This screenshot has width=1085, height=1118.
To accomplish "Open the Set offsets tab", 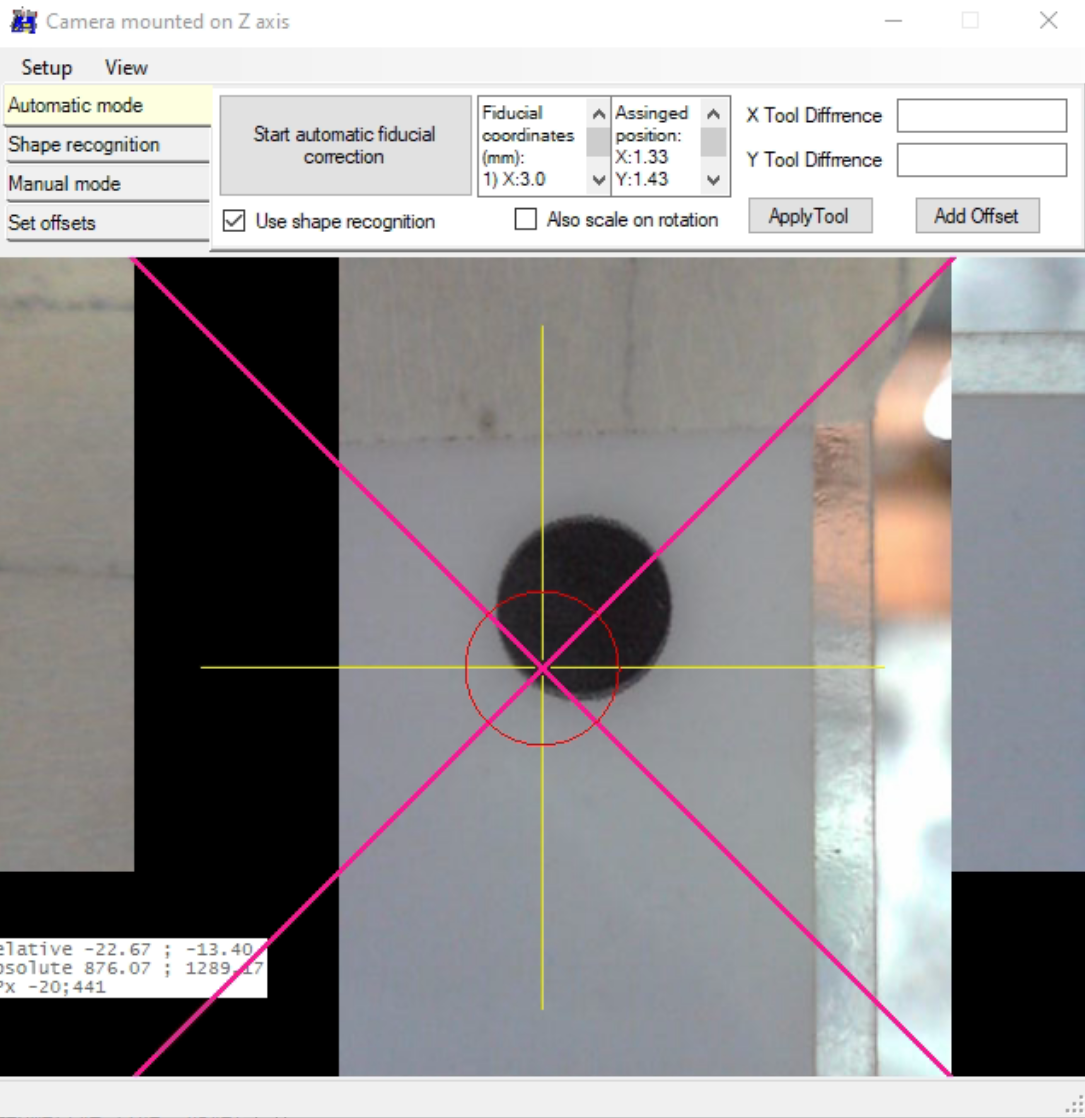I will click(x=106, y=223).
